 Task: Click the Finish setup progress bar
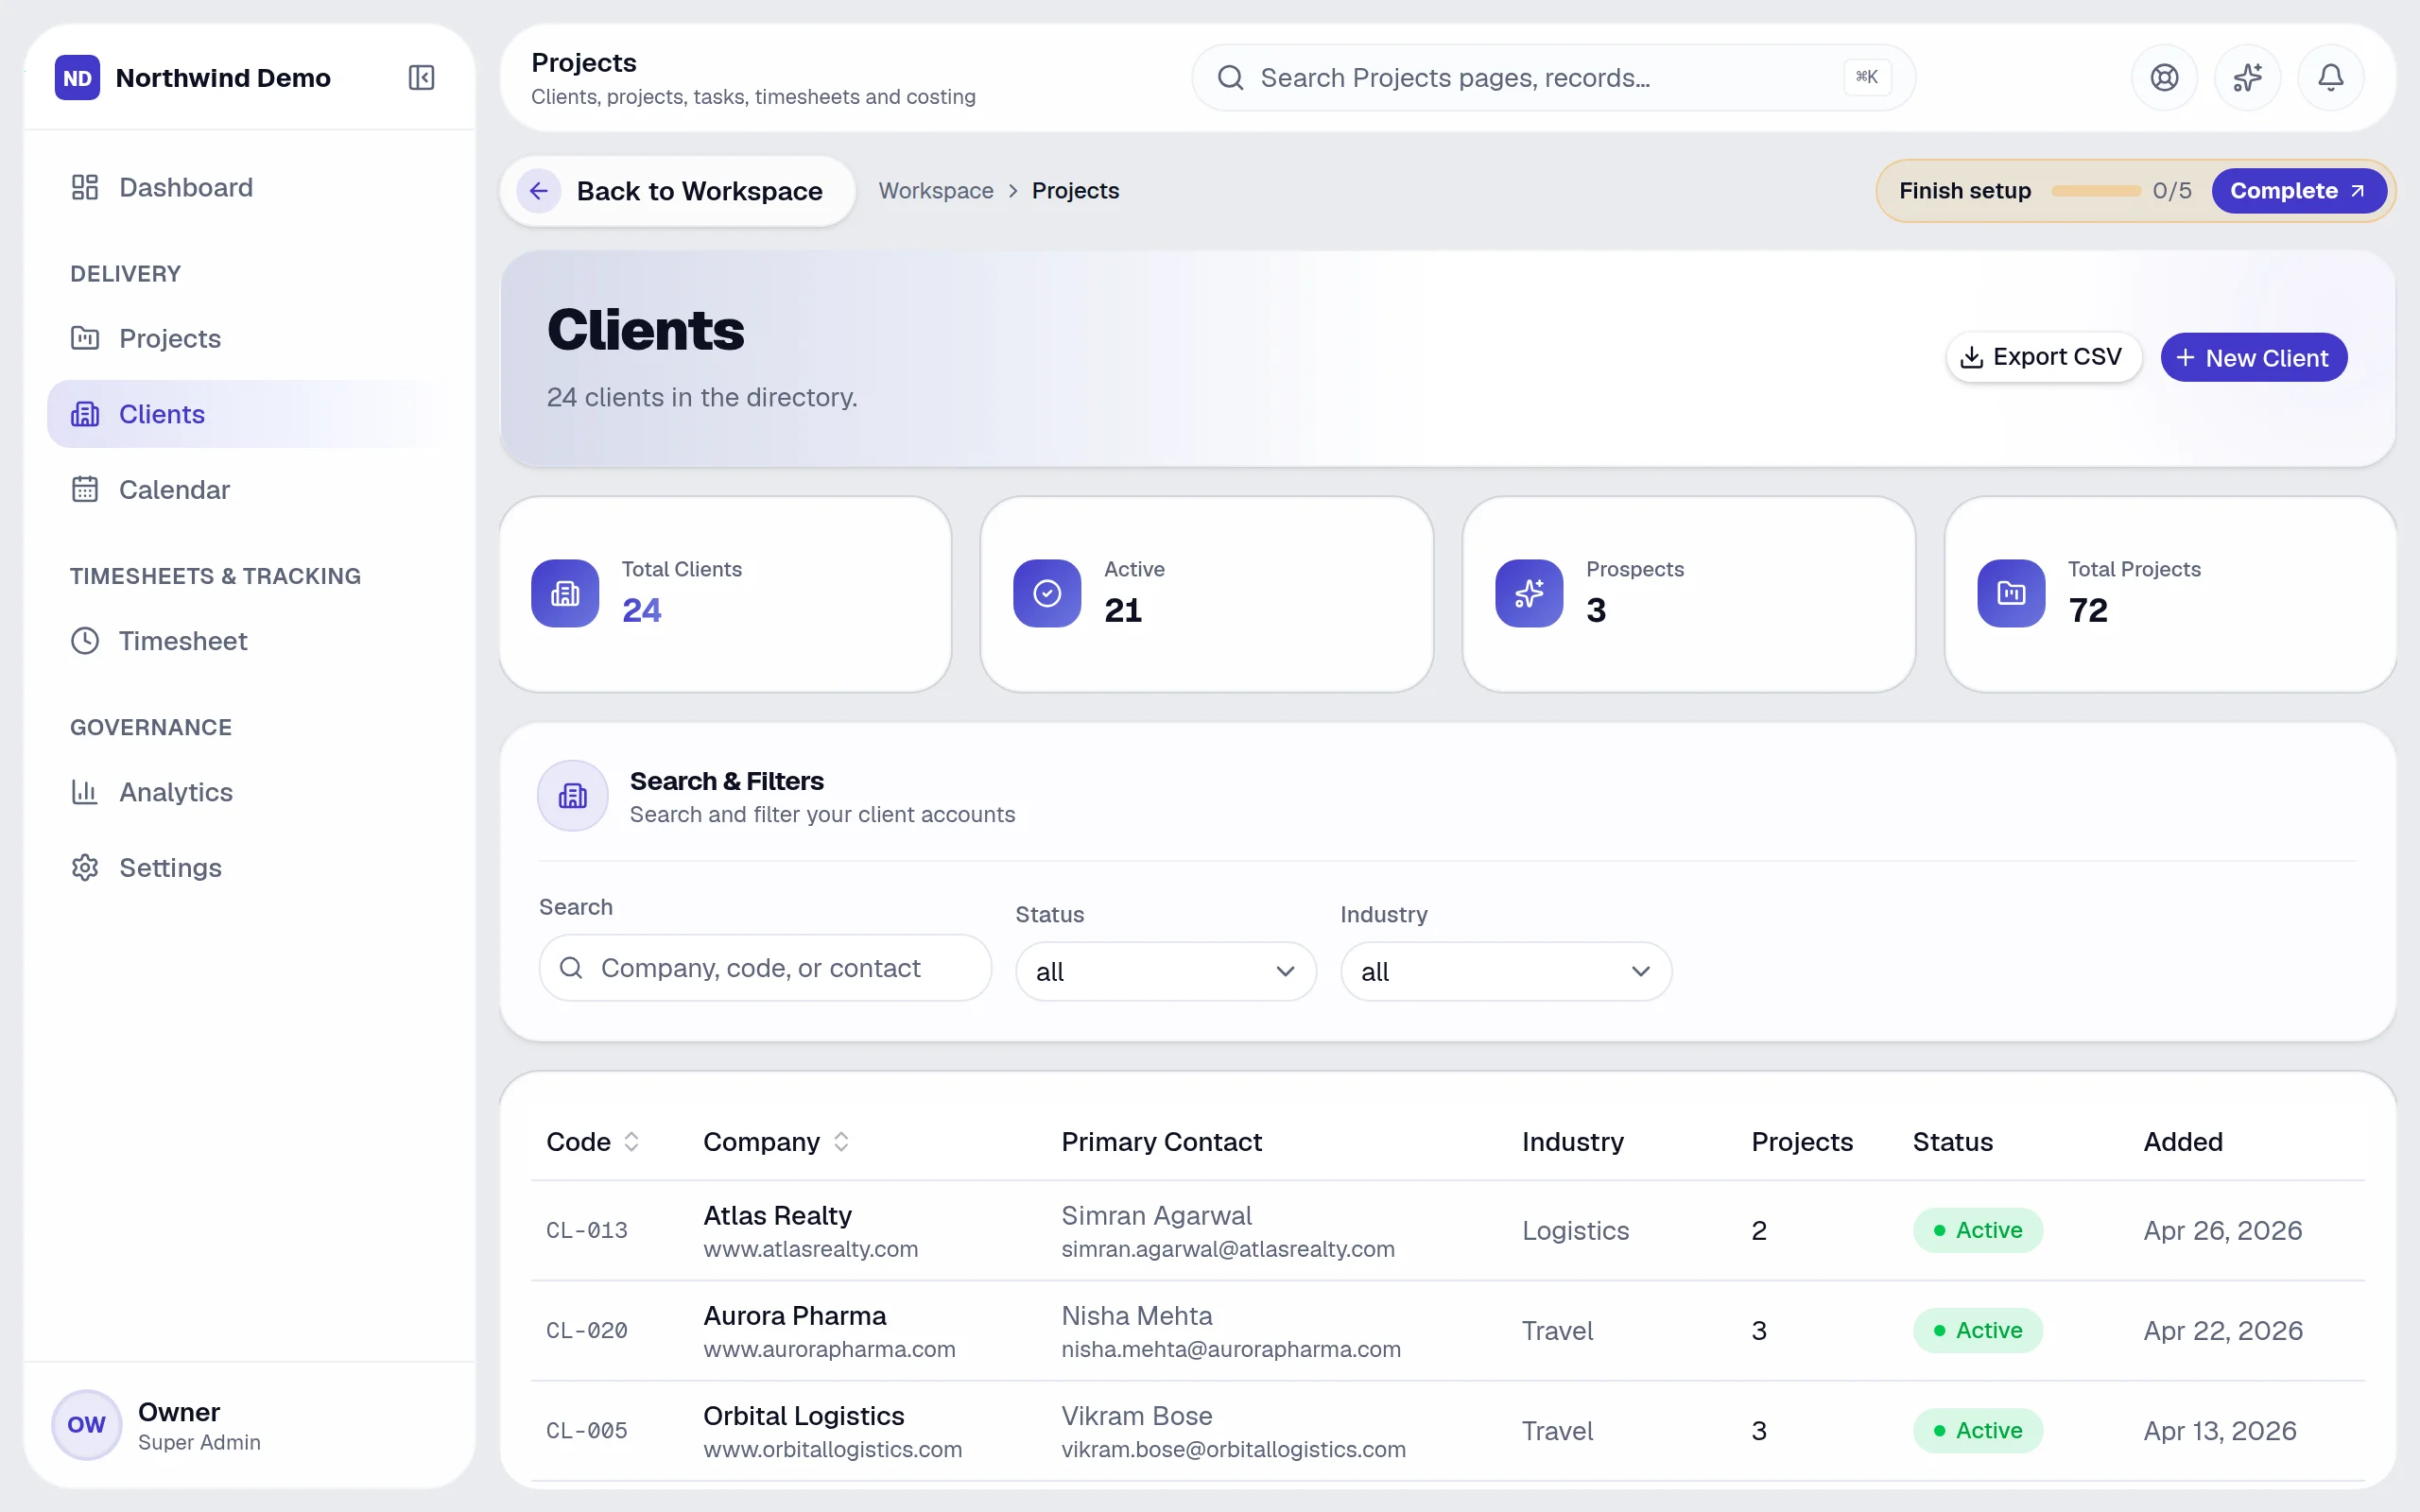pos(2095,190)
